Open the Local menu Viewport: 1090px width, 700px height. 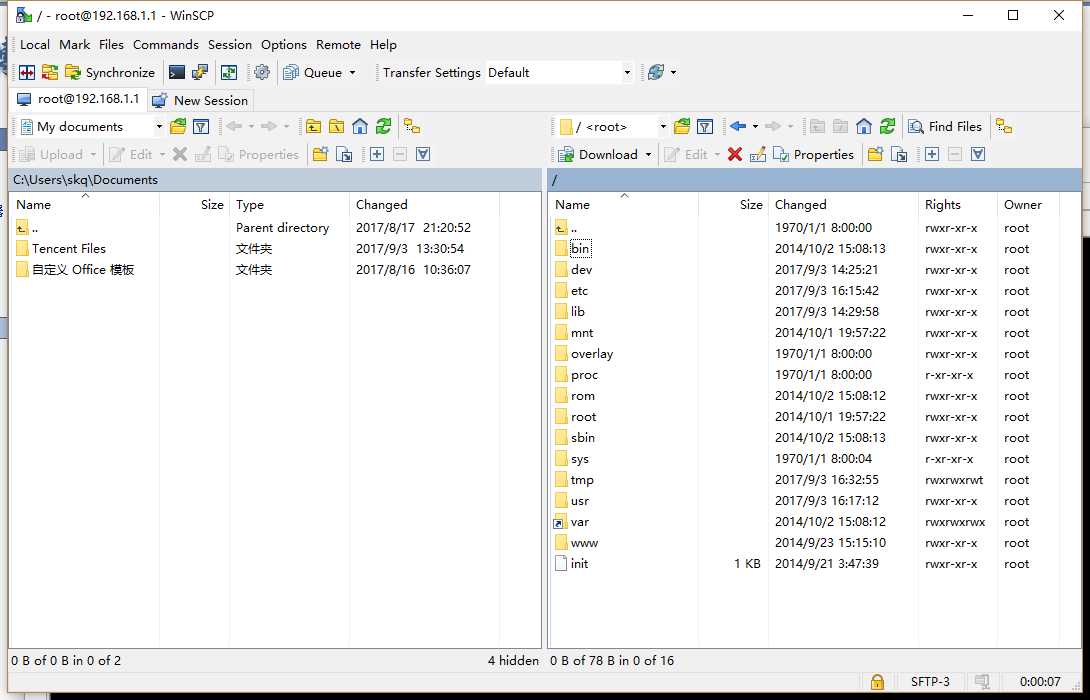pos(35,44)
